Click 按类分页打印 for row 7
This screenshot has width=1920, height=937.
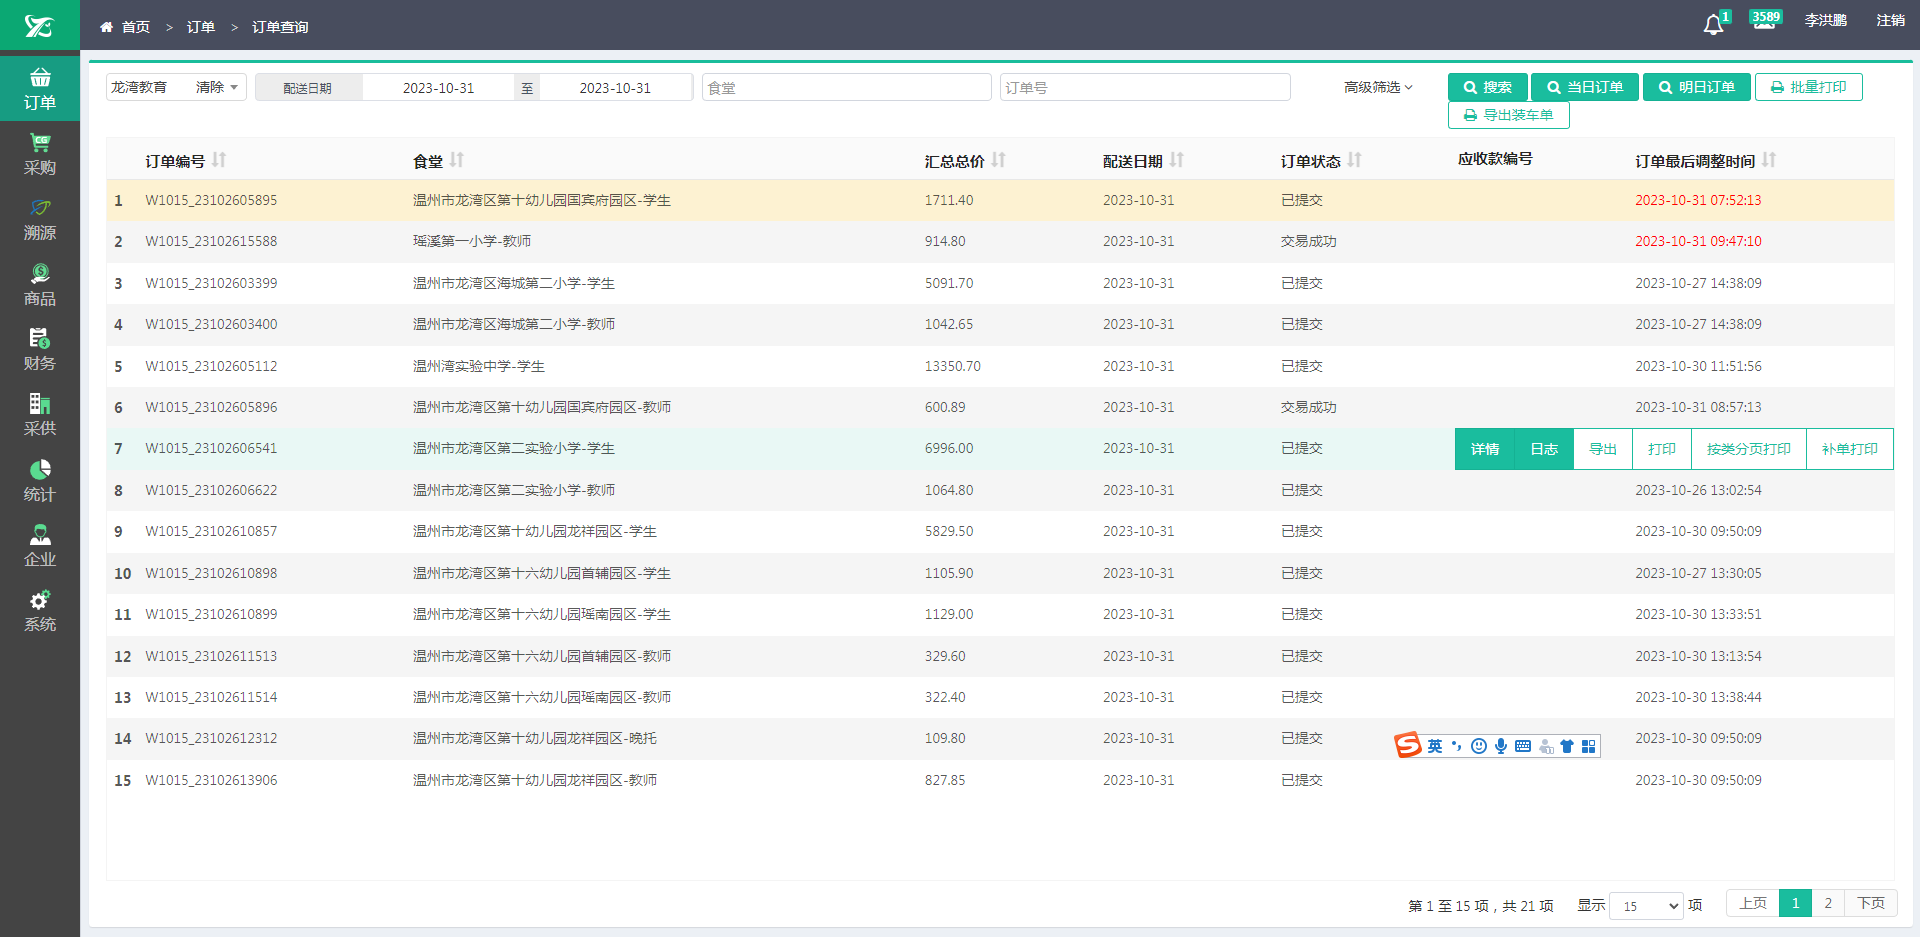[x=1749, y=449]
